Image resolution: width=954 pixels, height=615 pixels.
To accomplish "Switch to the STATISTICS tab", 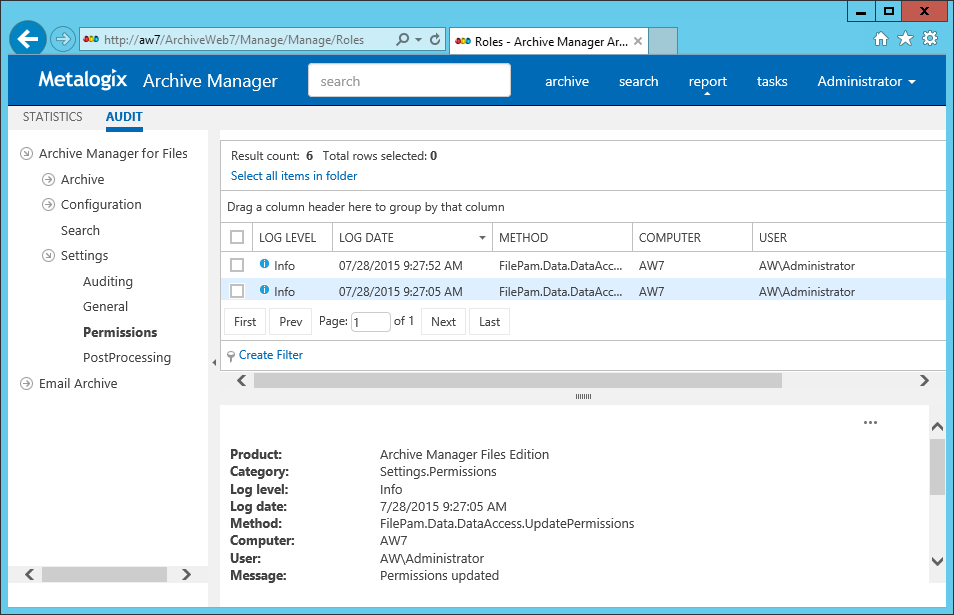I will tap(53, 117).
